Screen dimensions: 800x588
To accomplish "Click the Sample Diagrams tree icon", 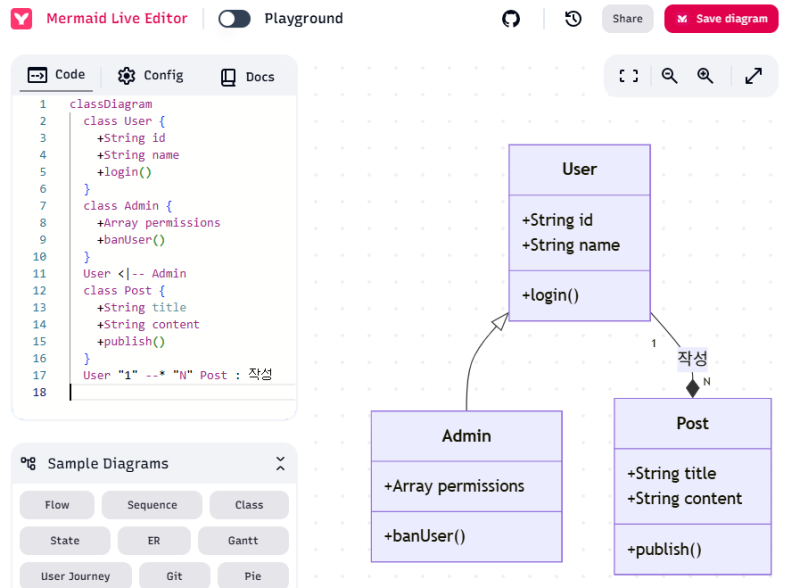I will coord(28,463).
